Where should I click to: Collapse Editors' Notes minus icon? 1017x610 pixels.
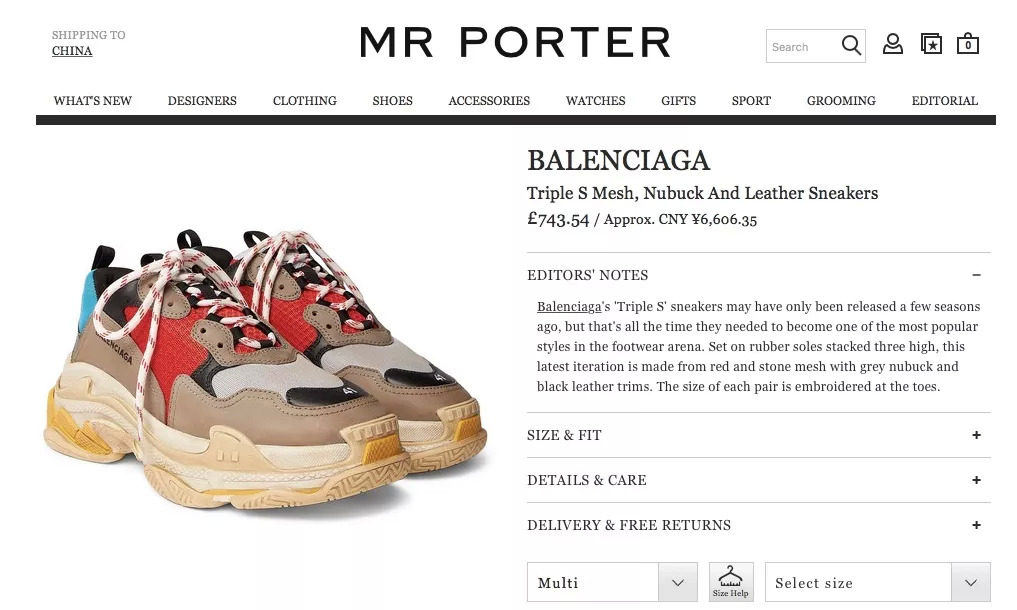[976, 275]
